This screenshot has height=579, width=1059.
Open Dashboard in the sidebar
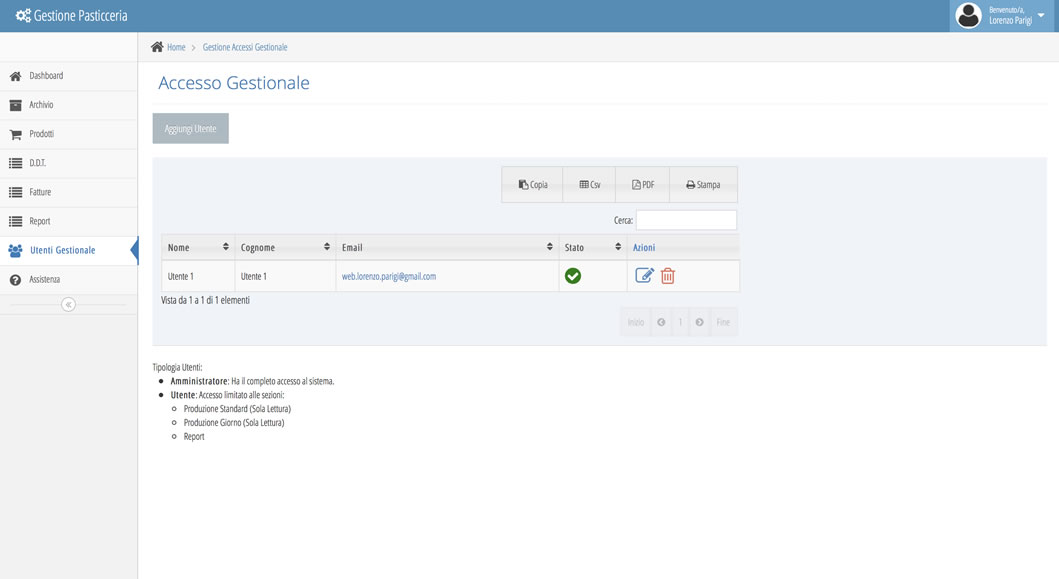click(46, 76)
